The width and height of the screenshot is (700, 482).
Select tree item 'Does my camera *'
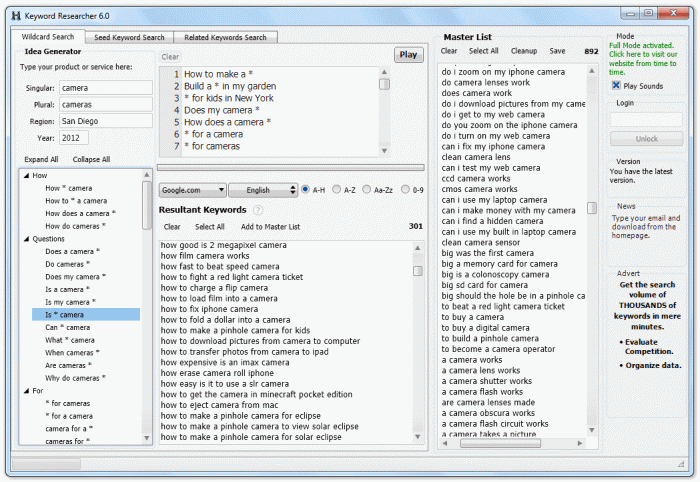click(x=75, y=277)
